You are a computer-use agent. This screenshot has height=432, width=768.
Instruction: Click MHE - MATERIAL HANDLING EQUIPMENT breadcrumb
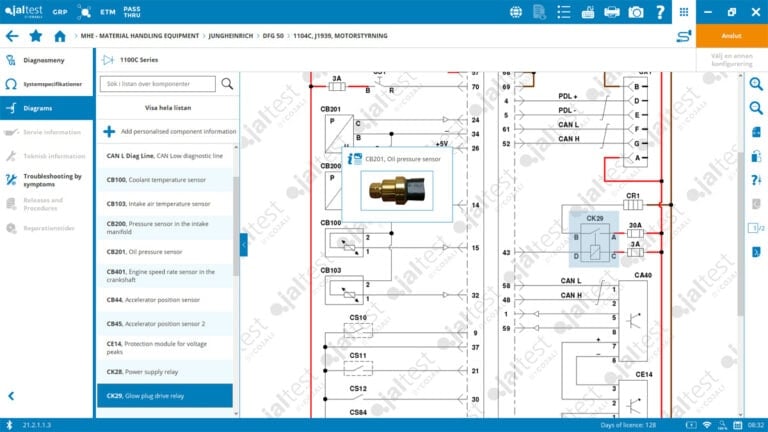point(140,36)
